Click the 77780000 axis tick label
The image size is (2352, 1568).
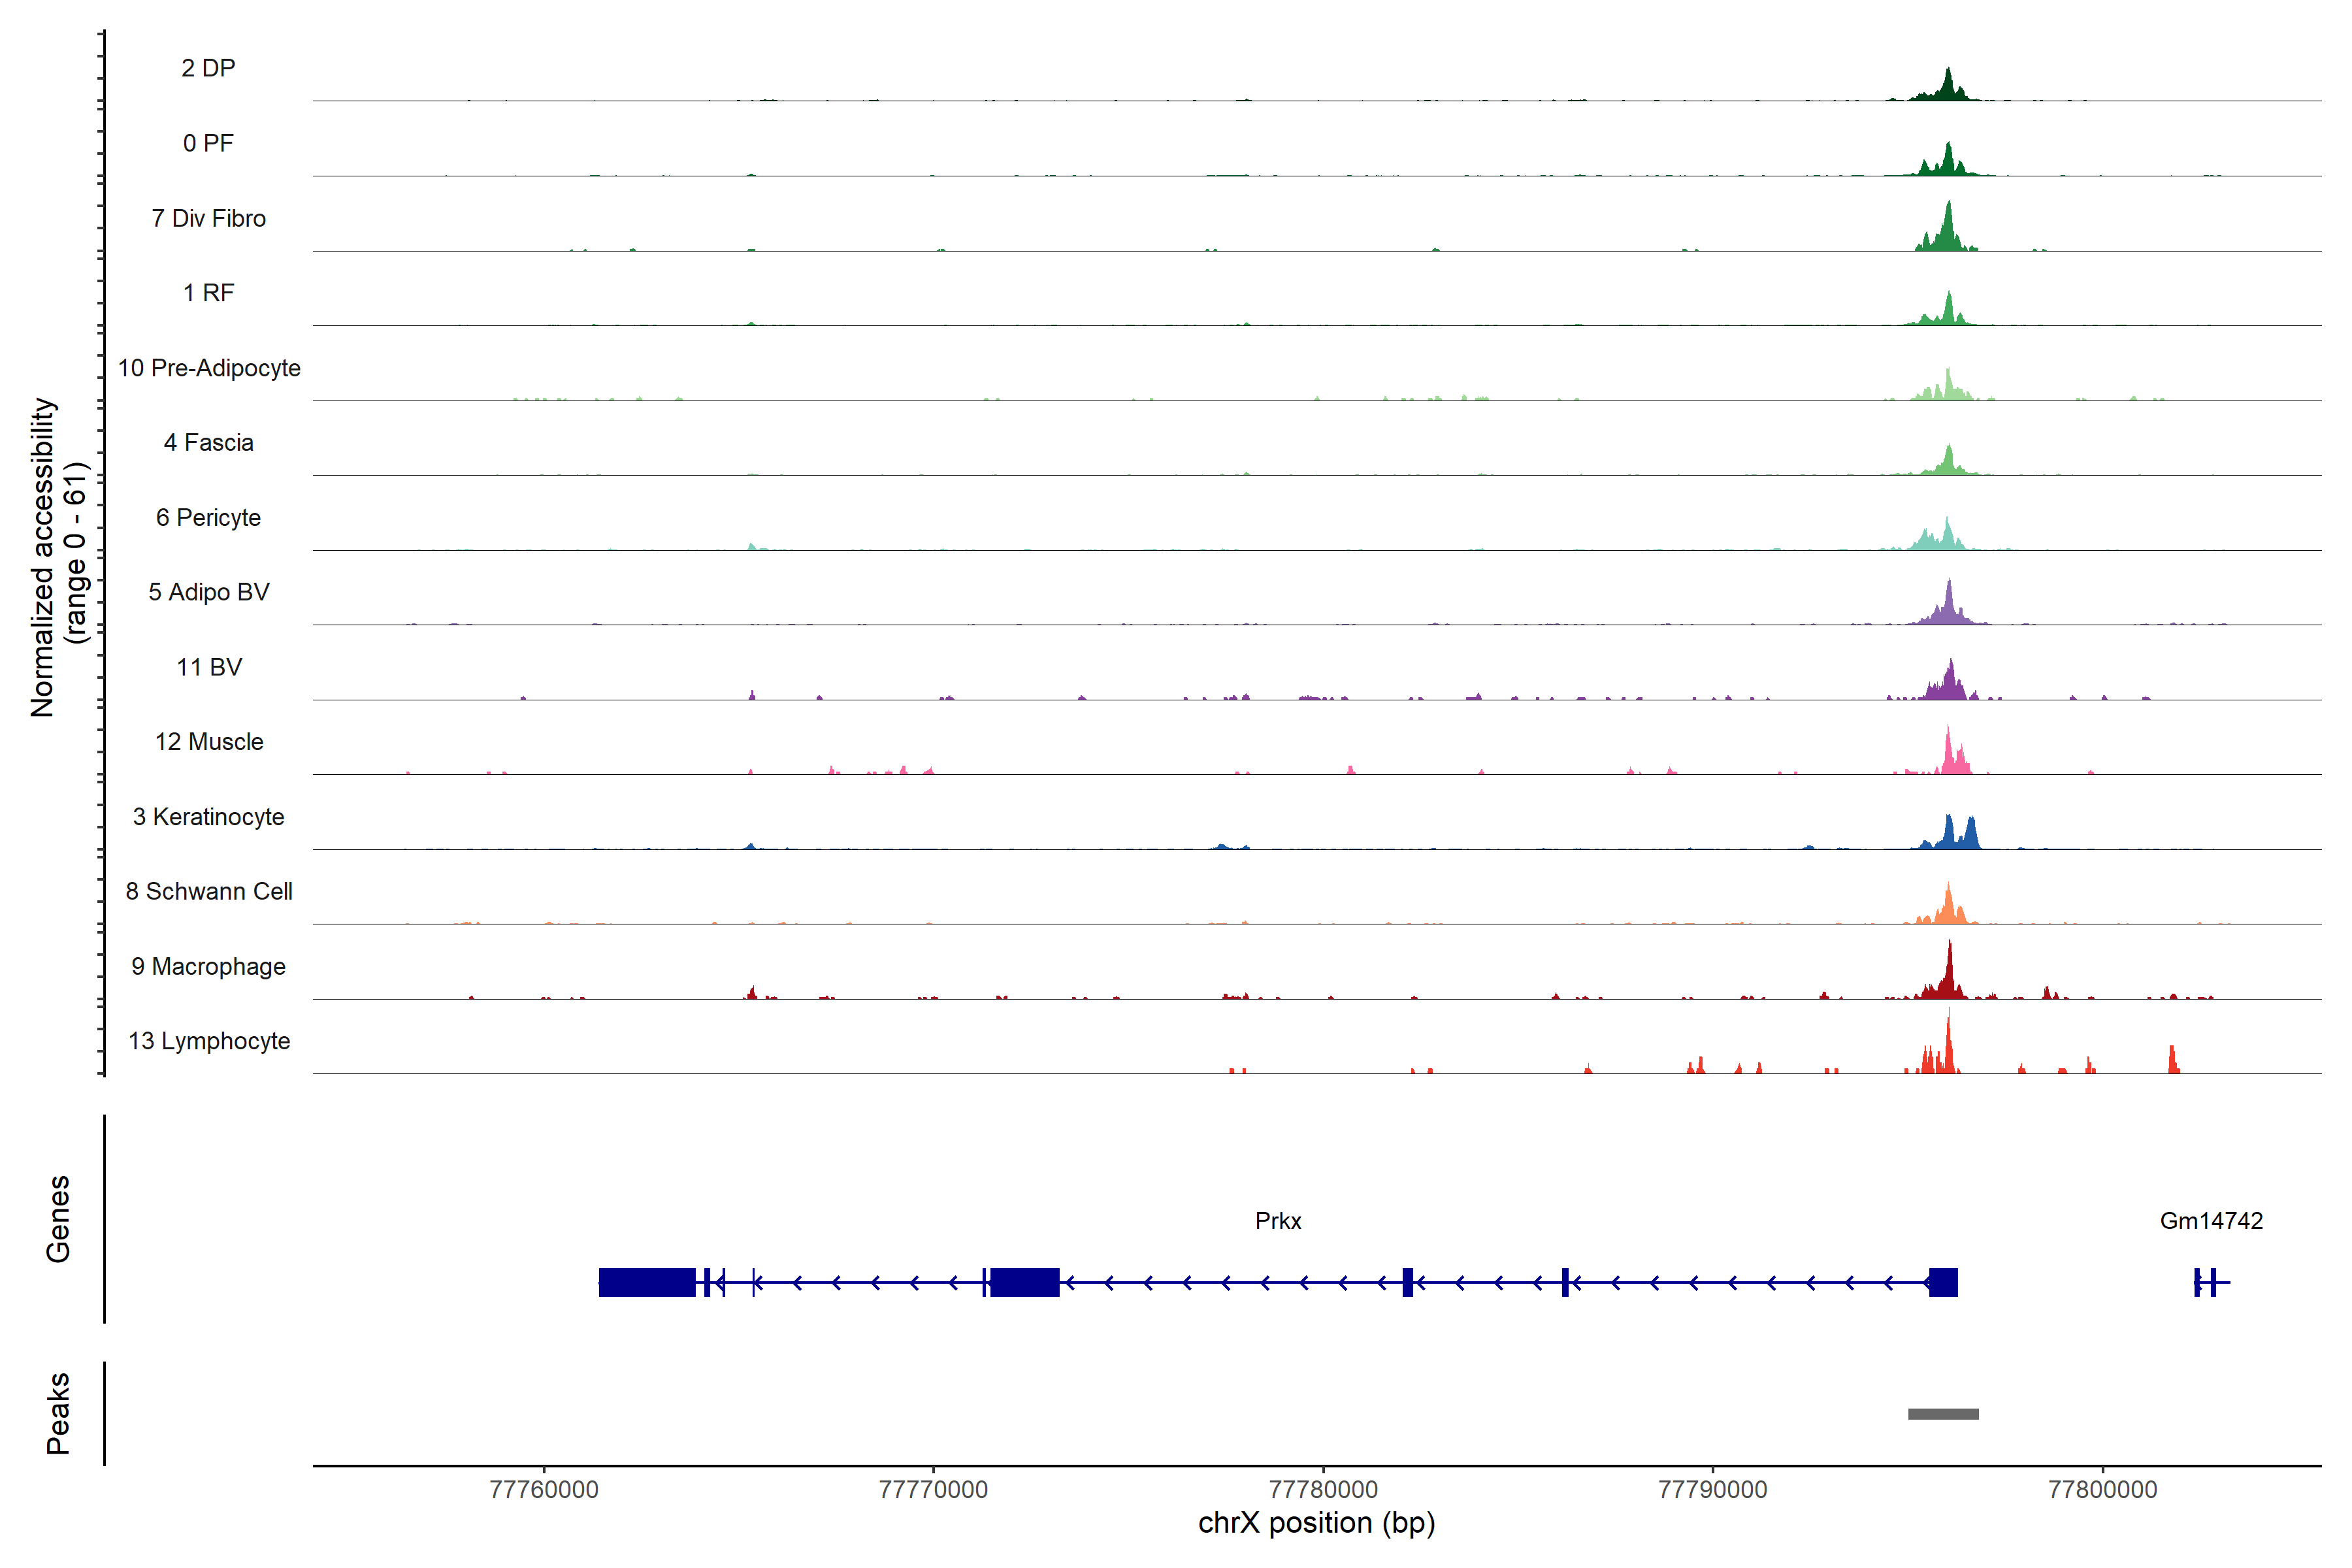(x=1323, y=1490)
